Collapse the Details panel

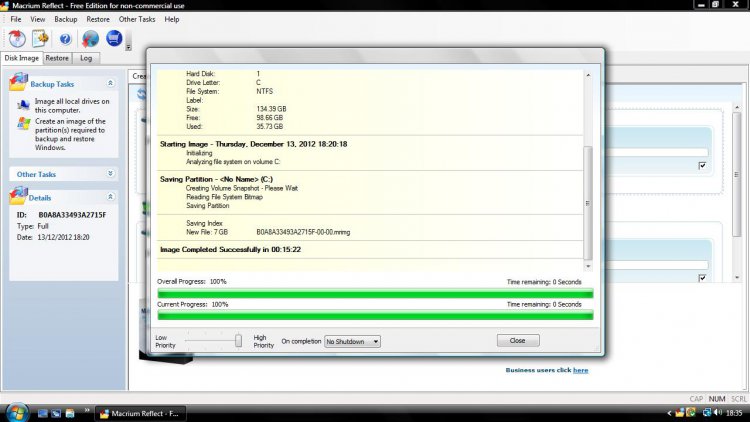click(x=110, y=197)
